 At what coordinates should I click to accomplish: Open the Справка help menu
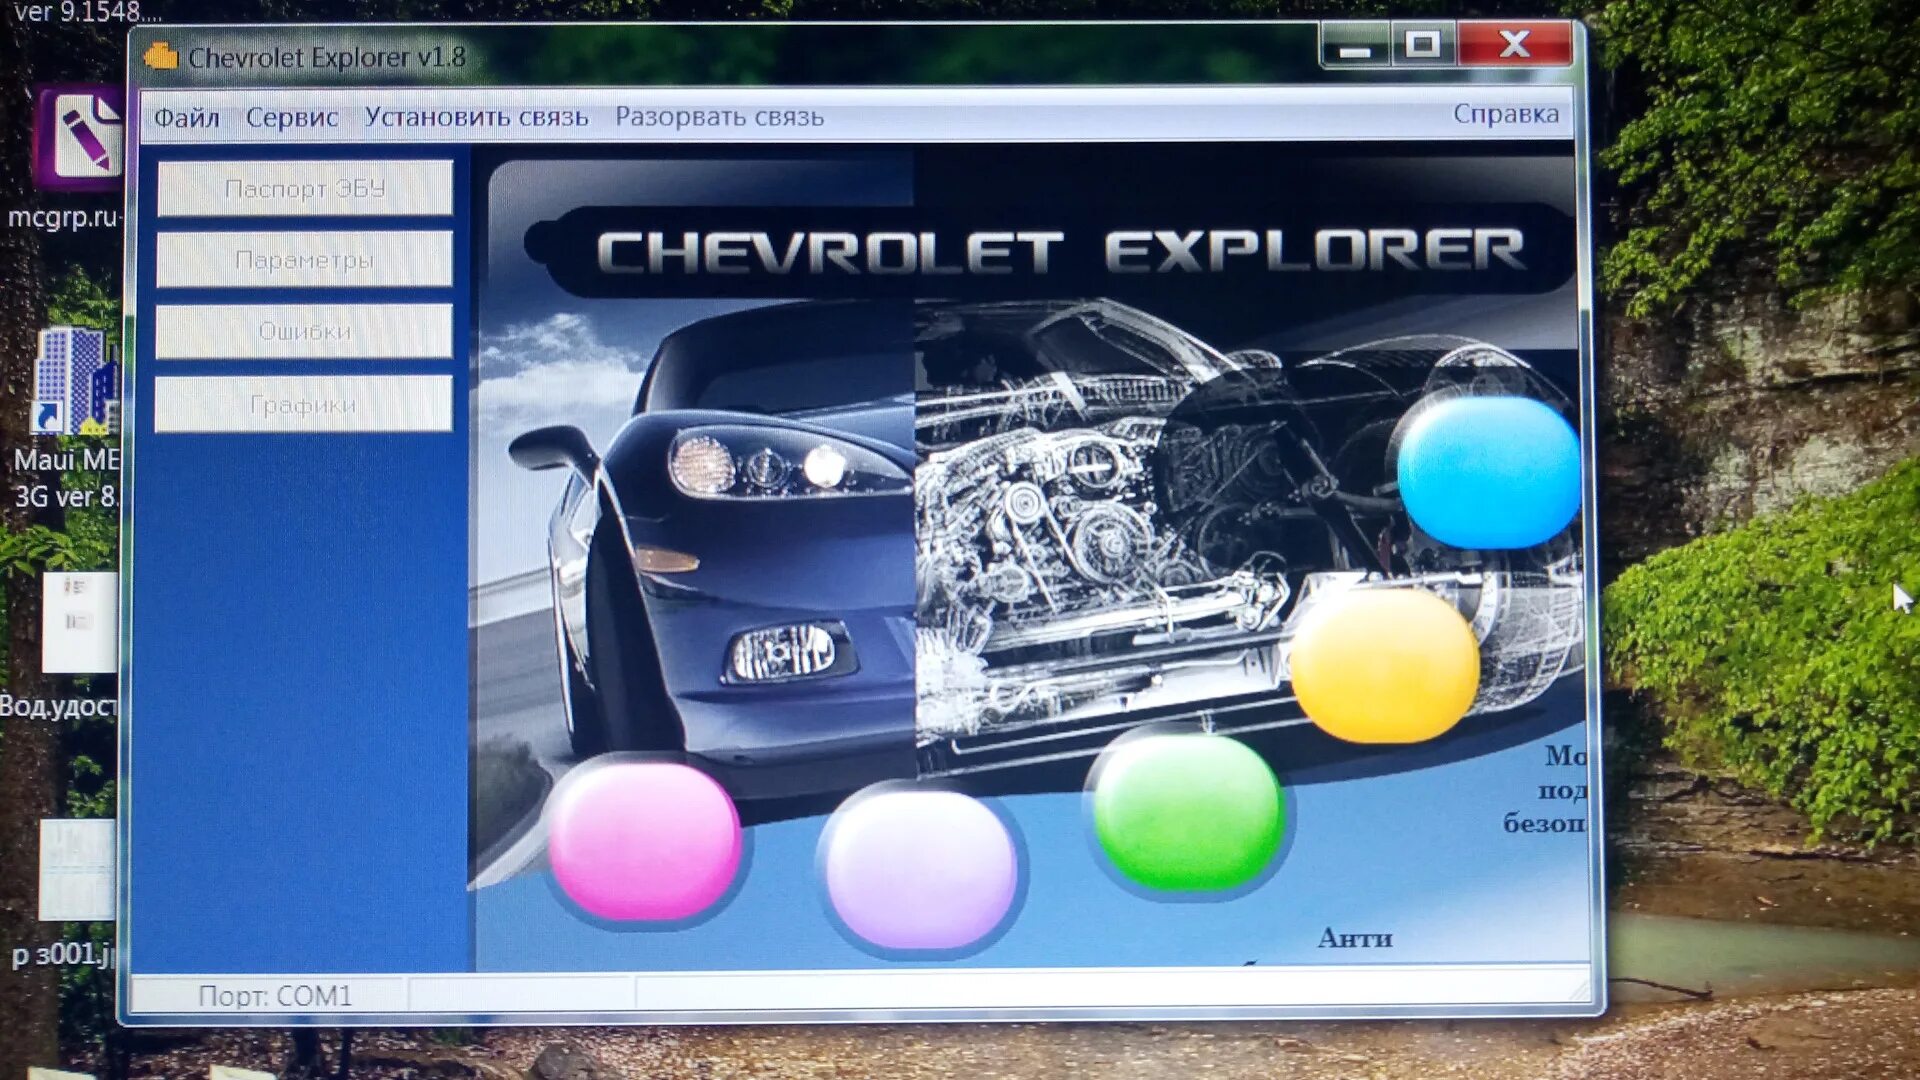pos(1505,114)
